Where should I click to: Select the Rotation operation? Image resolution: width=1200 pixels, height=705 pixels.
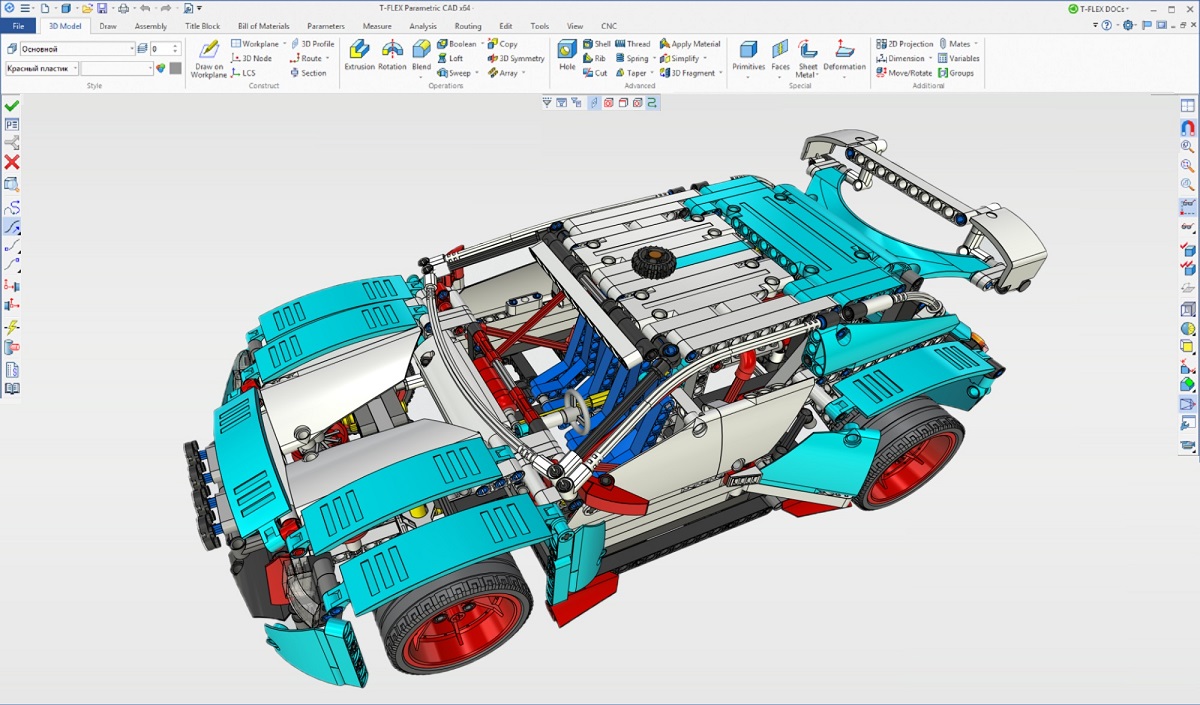[392, 55]
